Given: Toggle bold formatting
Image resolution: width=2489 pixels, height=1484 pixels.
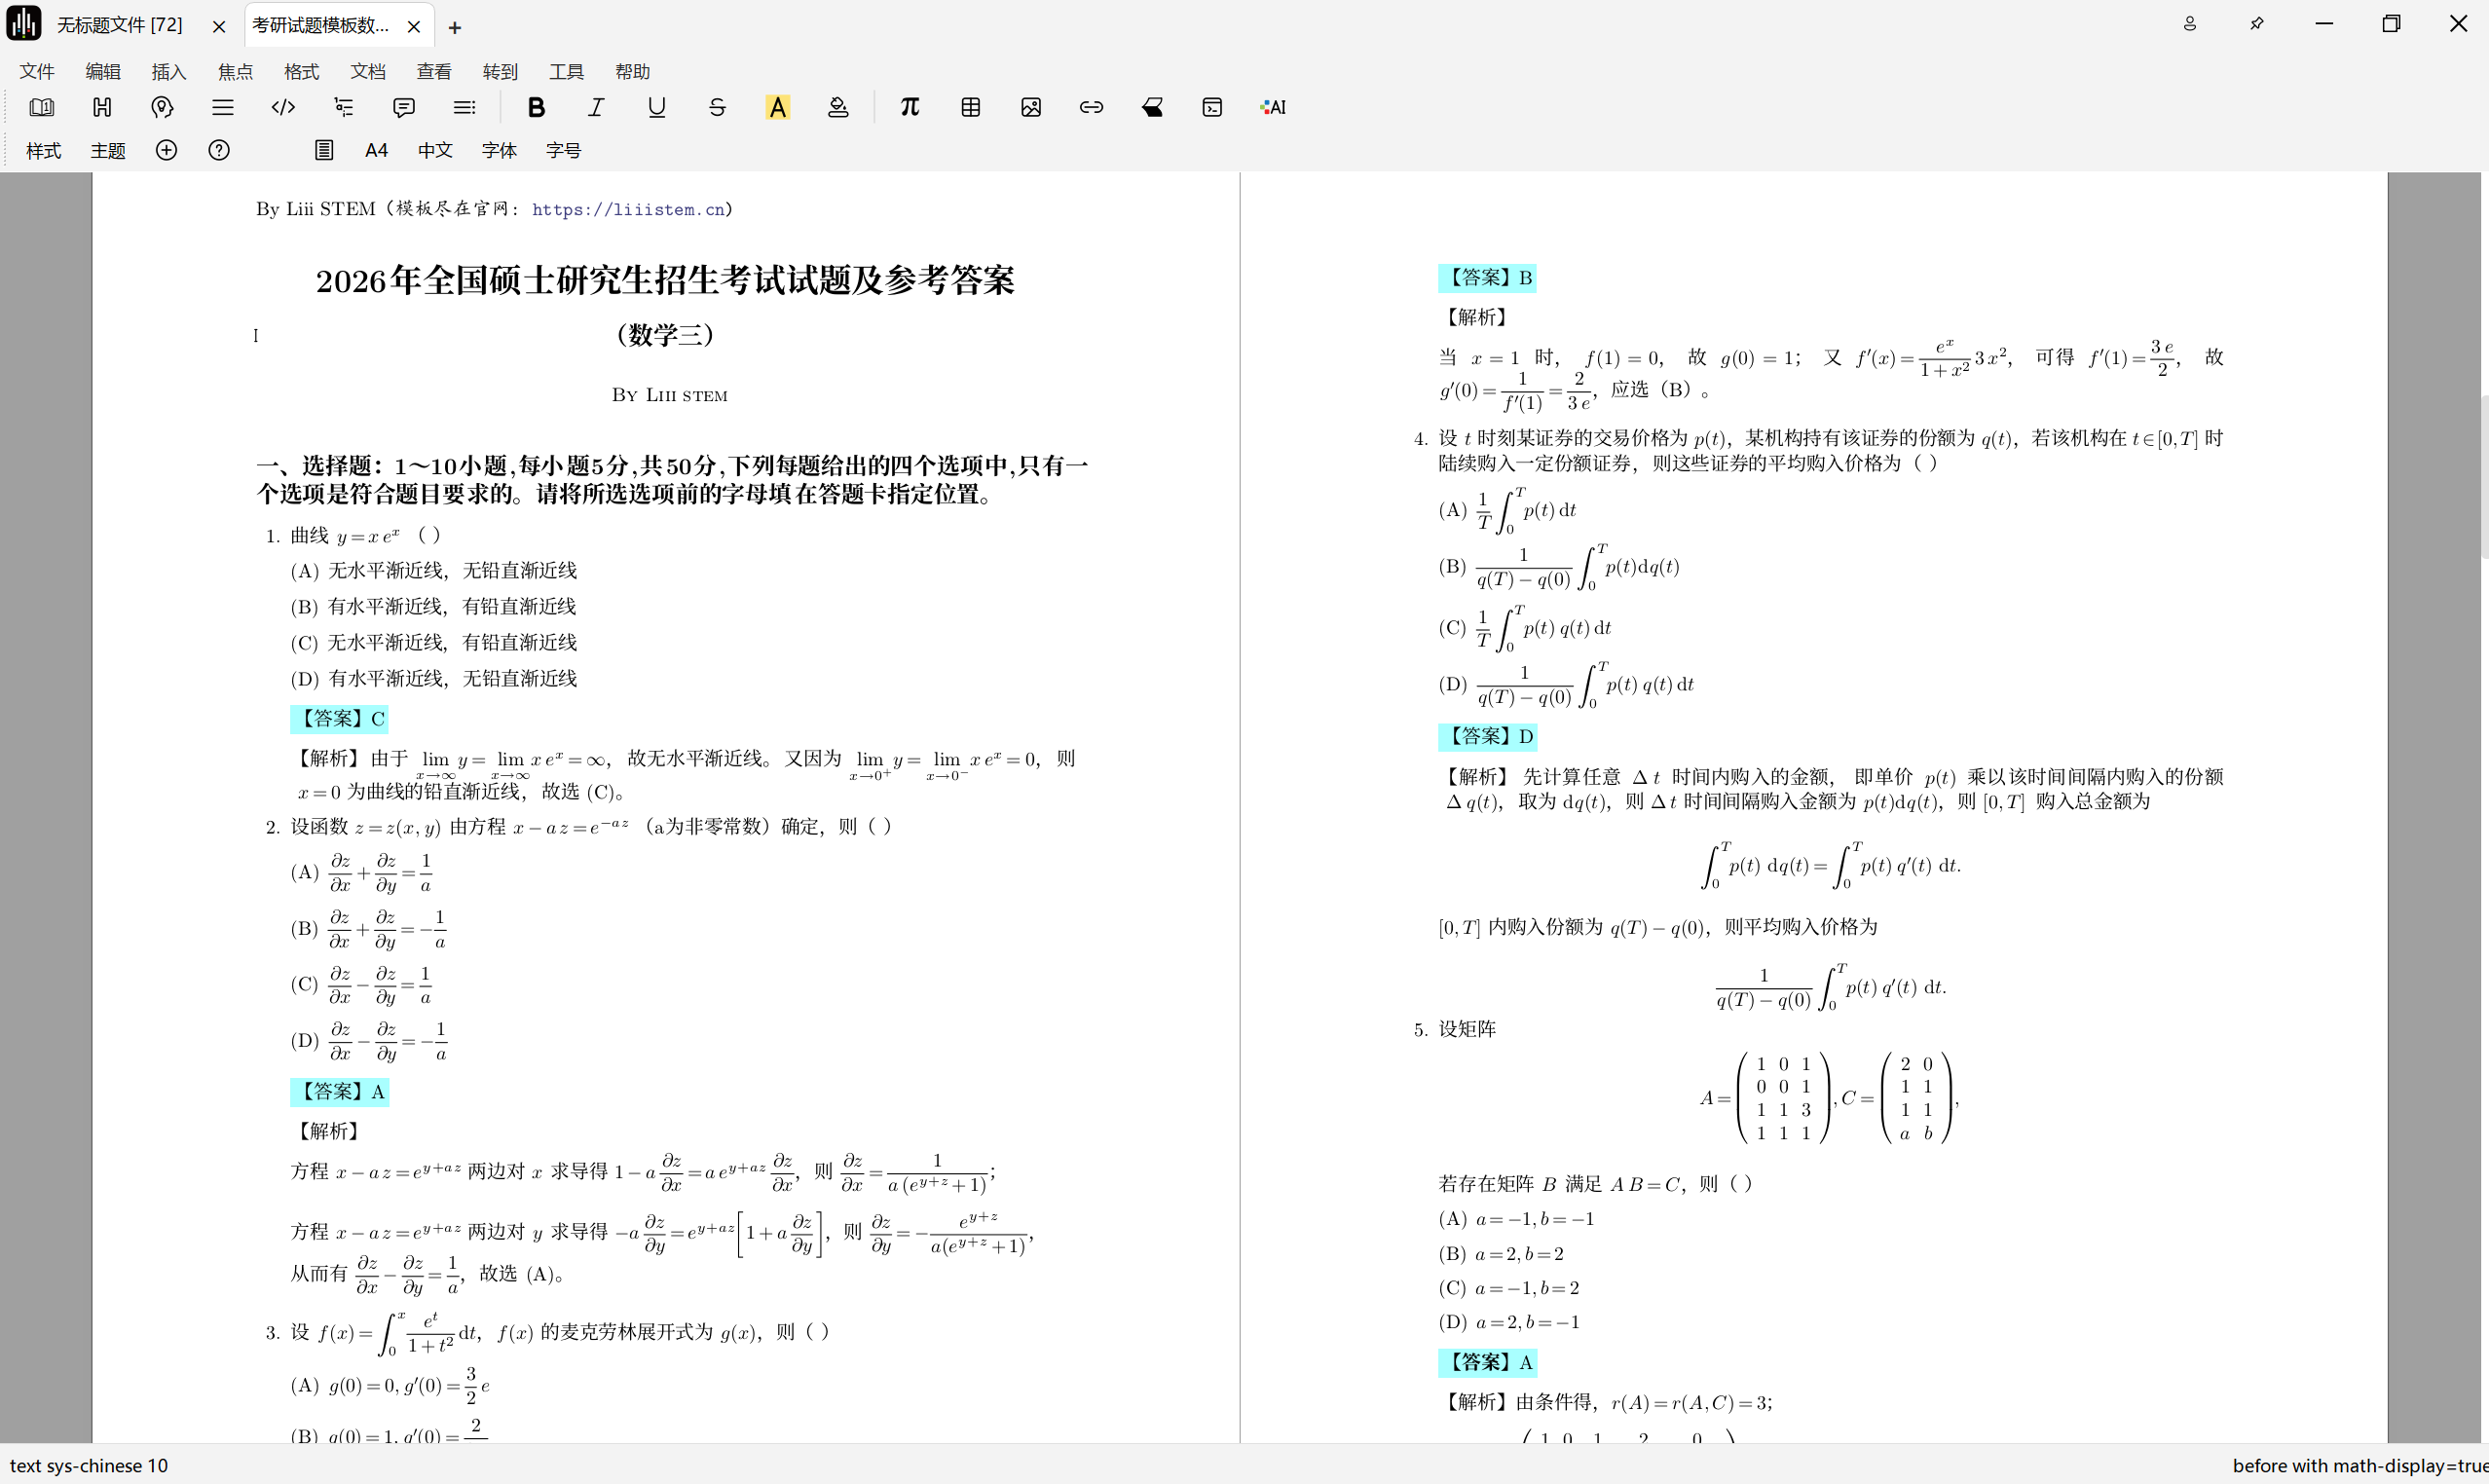Looking at the screenshot, I should [x=536, y=107].
